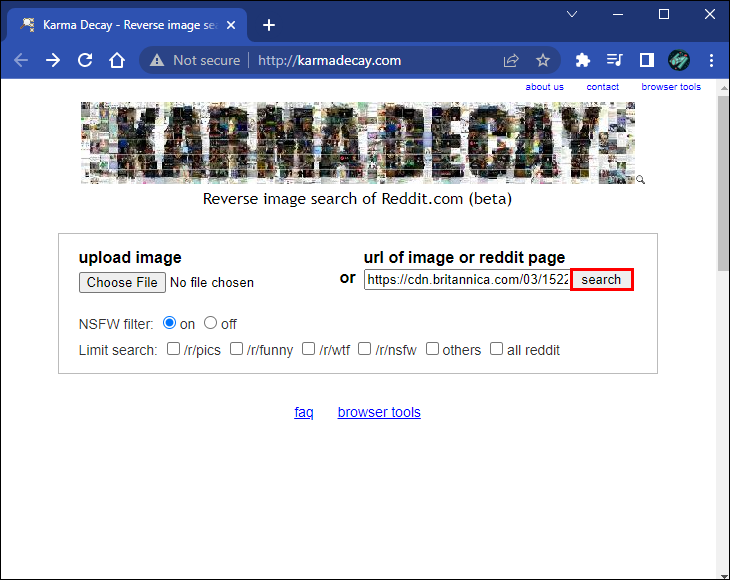Open a new tab with plus button
The width and height of the screenshot is (730, 580).
click(x=269, y=25)
